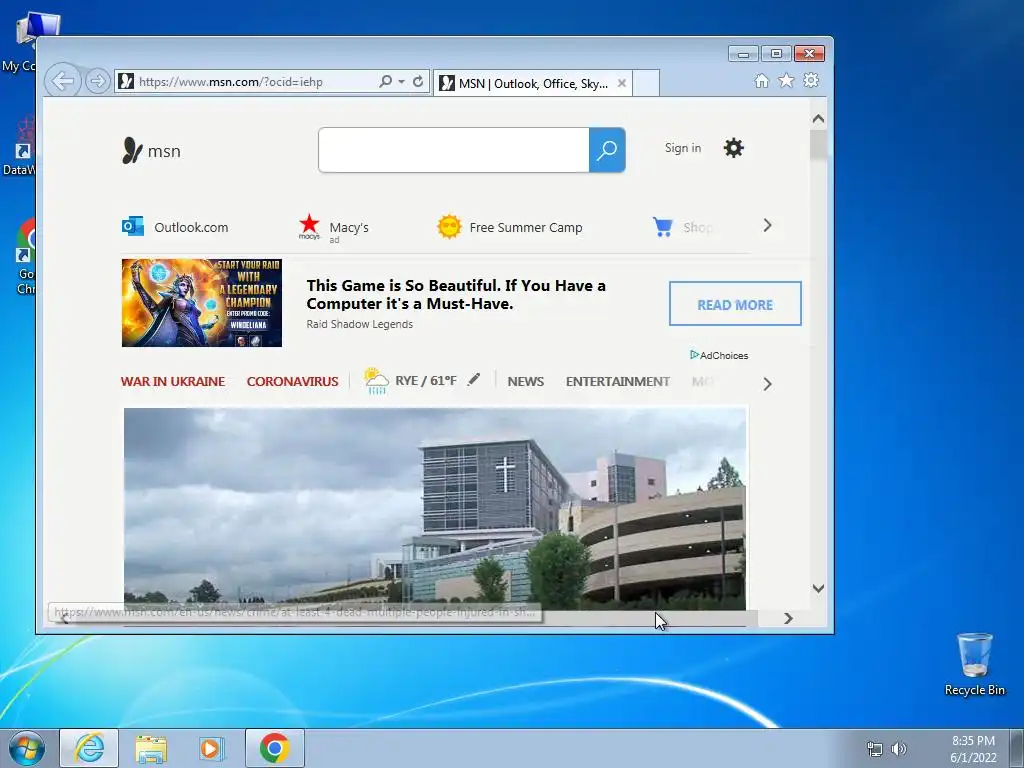1024x768 pixels.
Task: Click the READ MORE button
Action: pyautogui.click(x=735, y=304)
